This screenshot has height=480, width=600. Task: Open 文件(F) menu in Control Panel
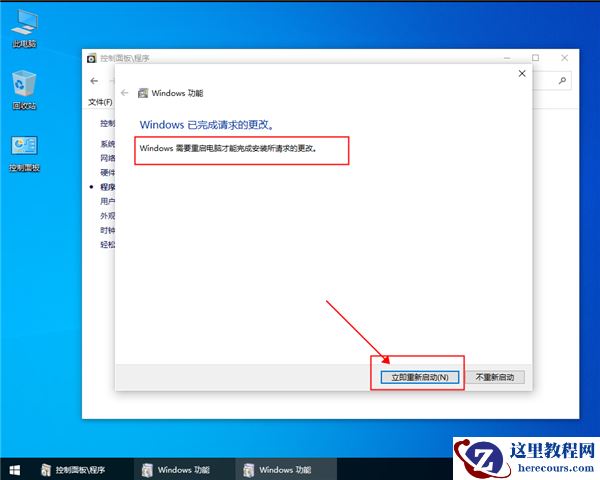tap(100, 102)
